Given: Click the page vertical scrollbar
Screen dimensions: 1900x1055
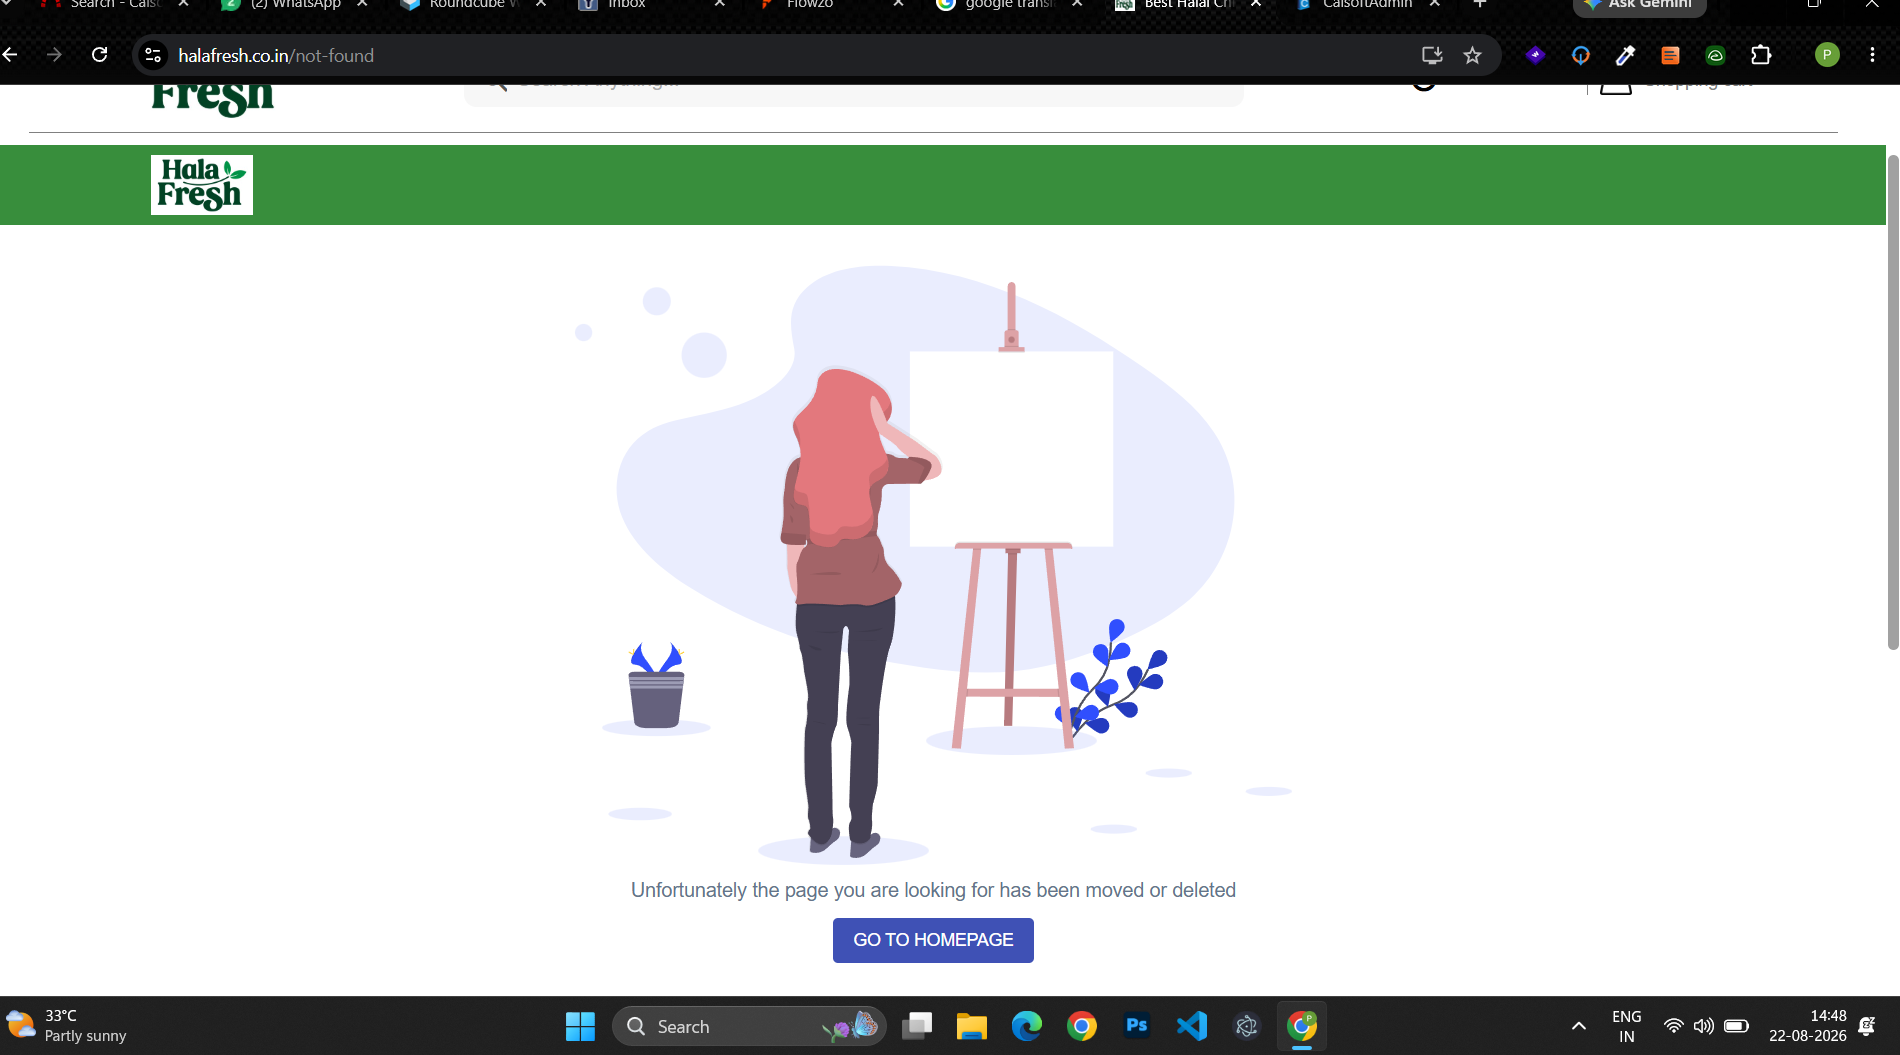Looking at the screenshot, I should point(1892,402).
